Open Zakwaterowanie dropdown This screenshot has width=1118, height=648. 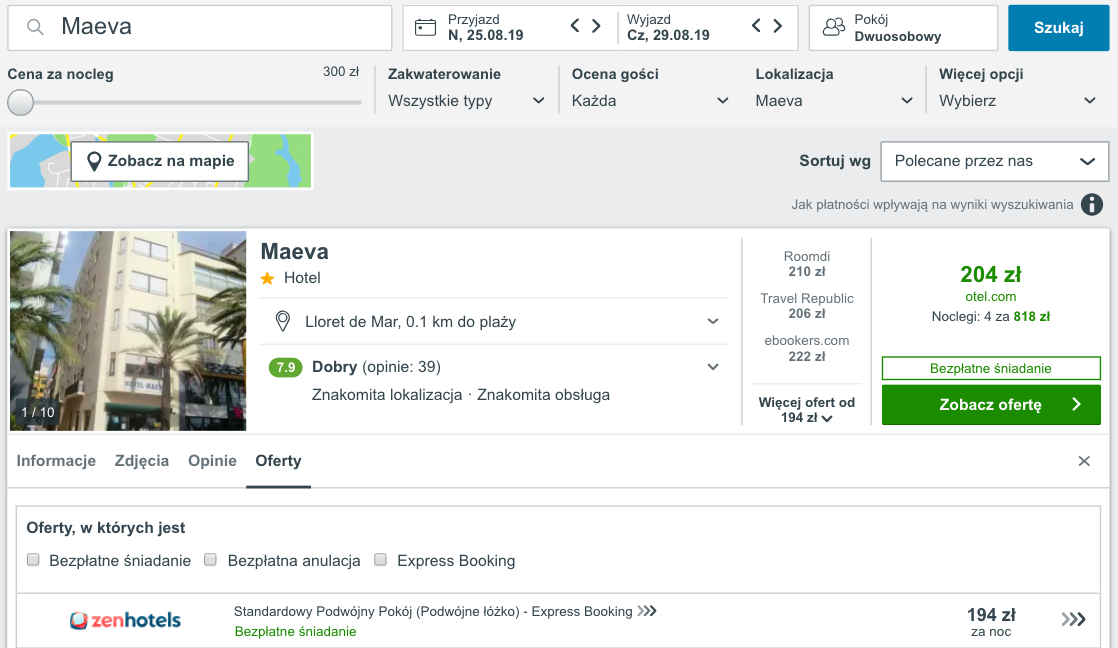pyautogui.click(x=466, y=101)
